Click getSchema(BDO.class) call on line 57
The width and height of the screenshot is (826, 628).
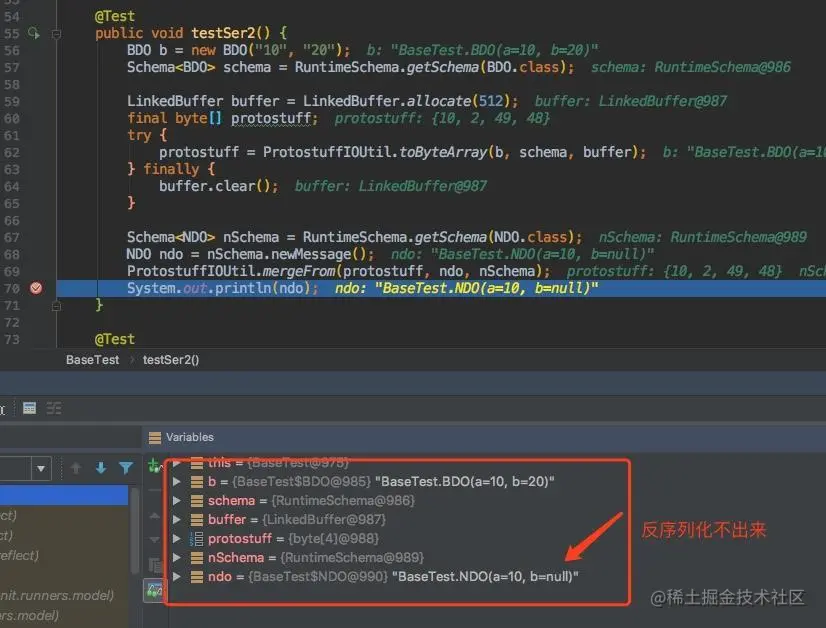pos(490,67)
